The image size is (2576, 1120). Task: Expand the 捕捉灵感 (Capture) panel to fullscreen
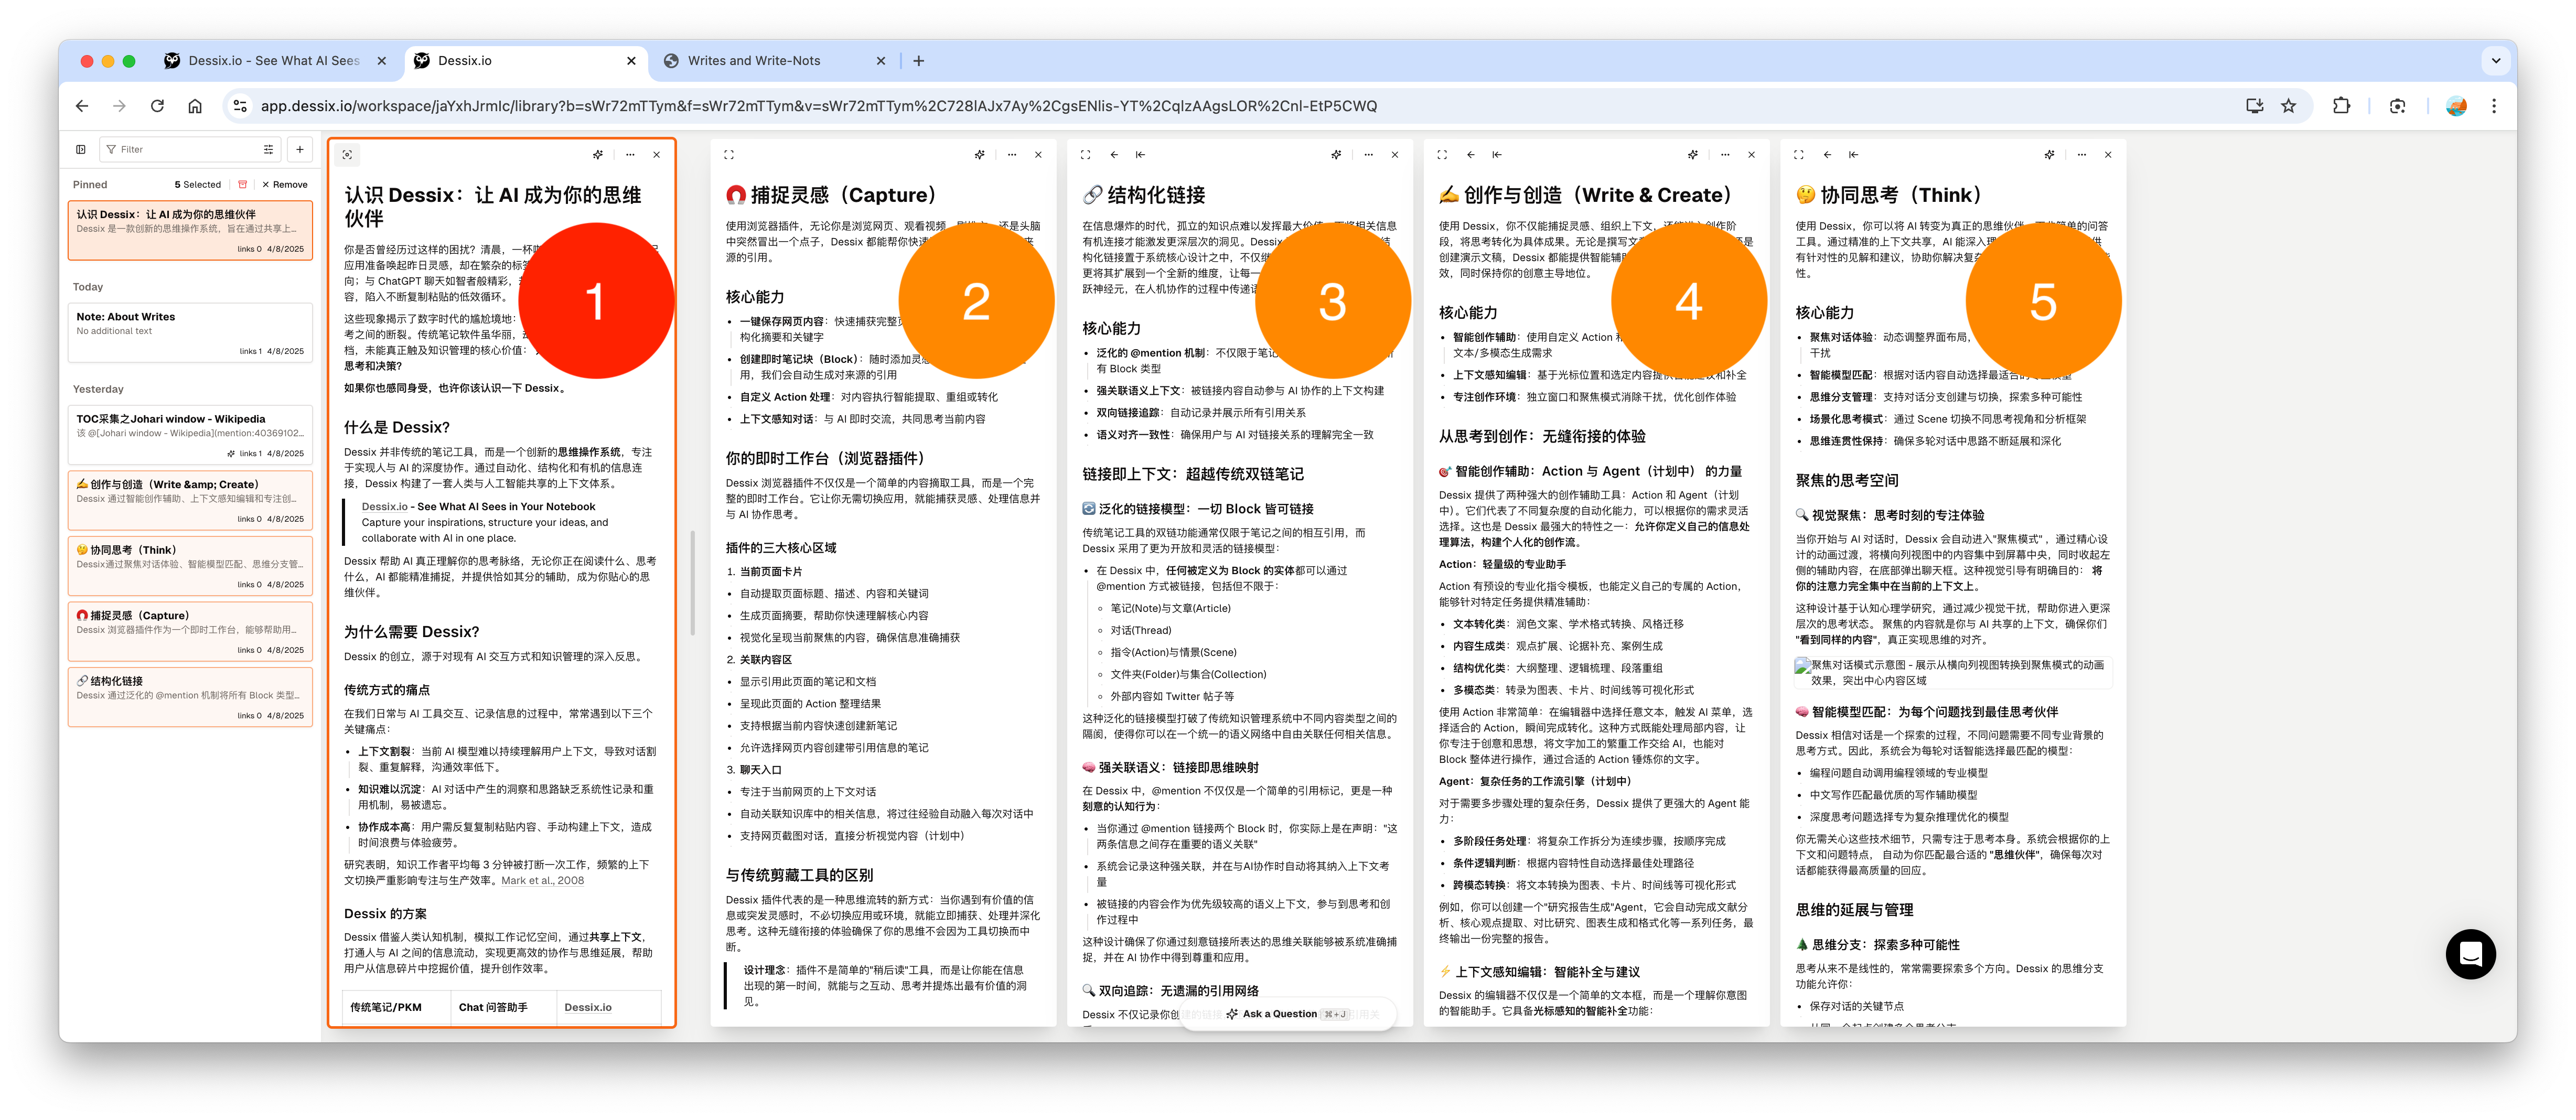tap(729, 155)
